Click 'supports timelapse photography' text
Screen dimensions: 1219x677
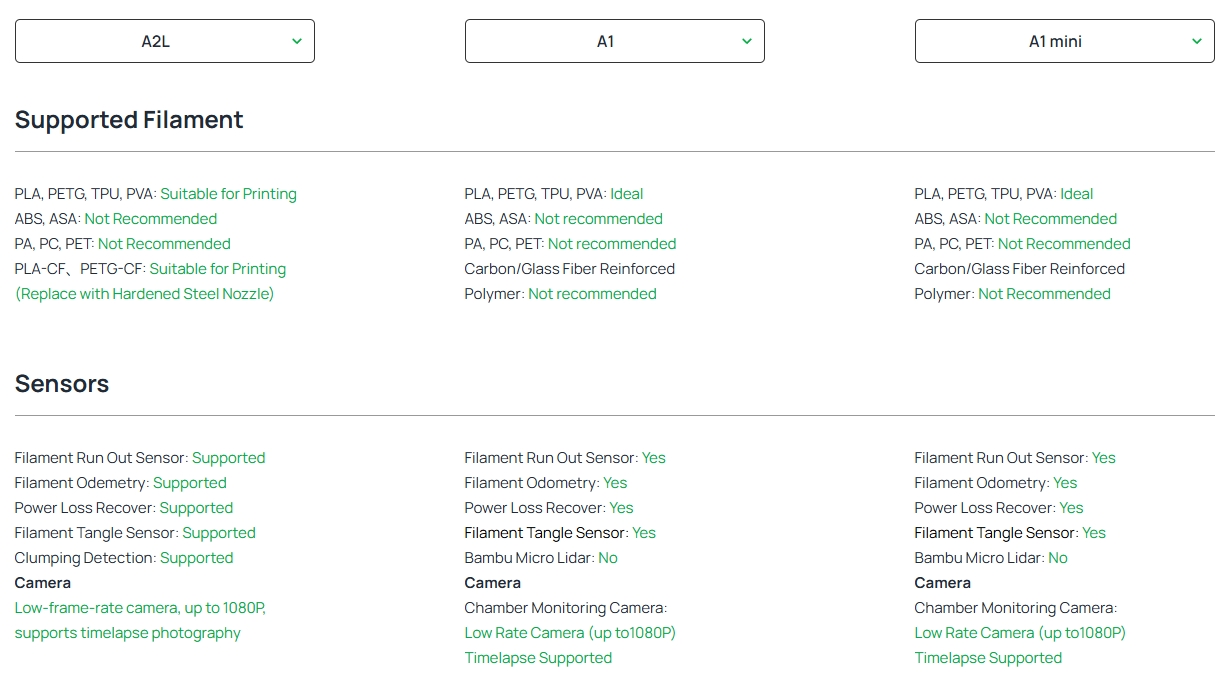click(128, 633)
